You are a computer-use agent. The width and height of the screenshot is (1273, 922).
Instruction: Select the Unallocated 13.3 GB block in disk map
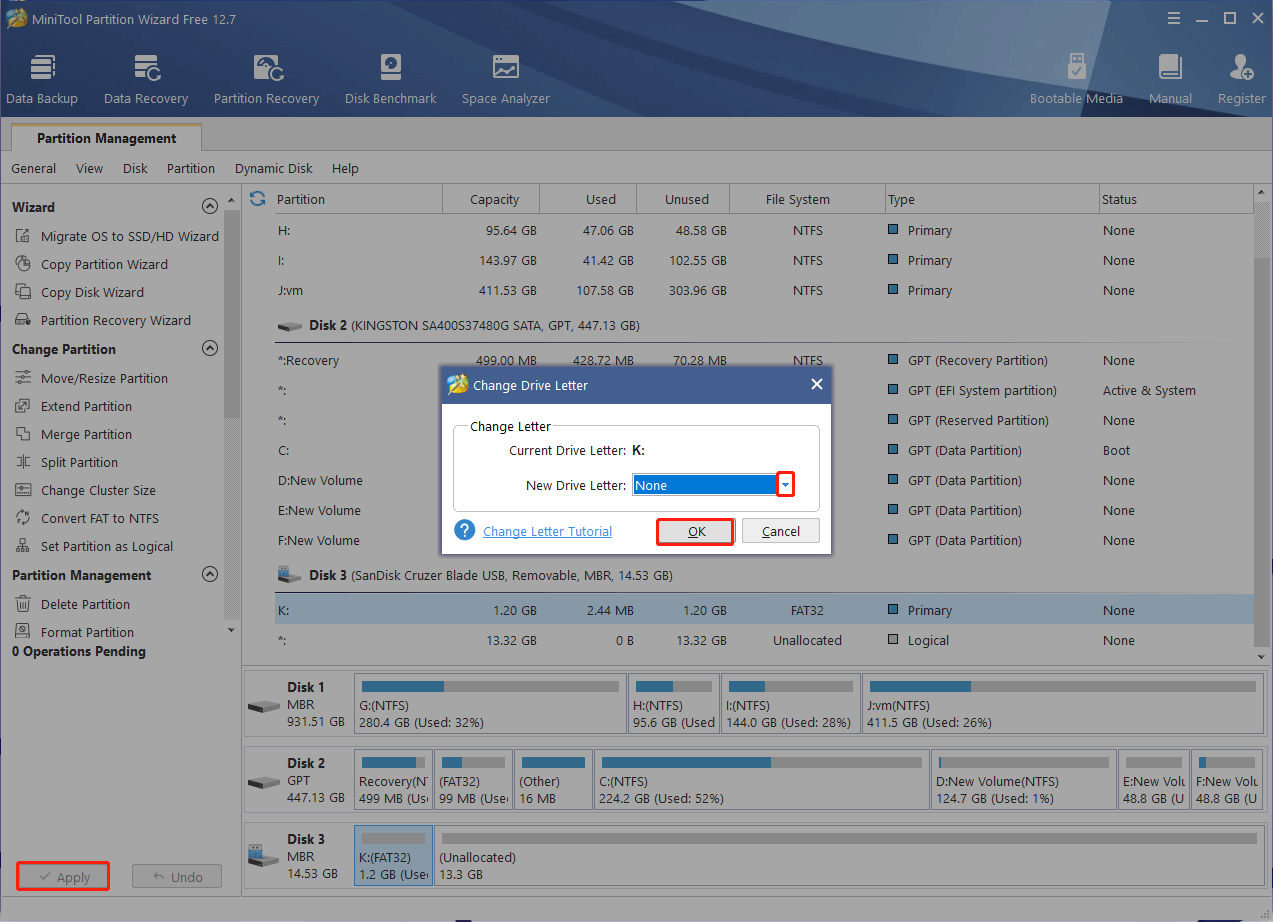coord(848,855)
